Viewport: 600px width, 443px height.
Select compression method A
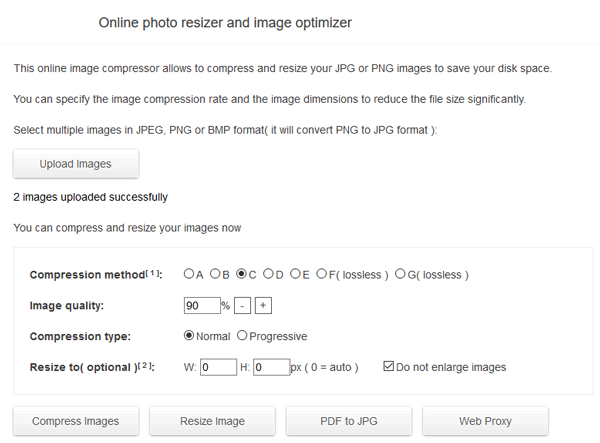[x=189, y=274]
